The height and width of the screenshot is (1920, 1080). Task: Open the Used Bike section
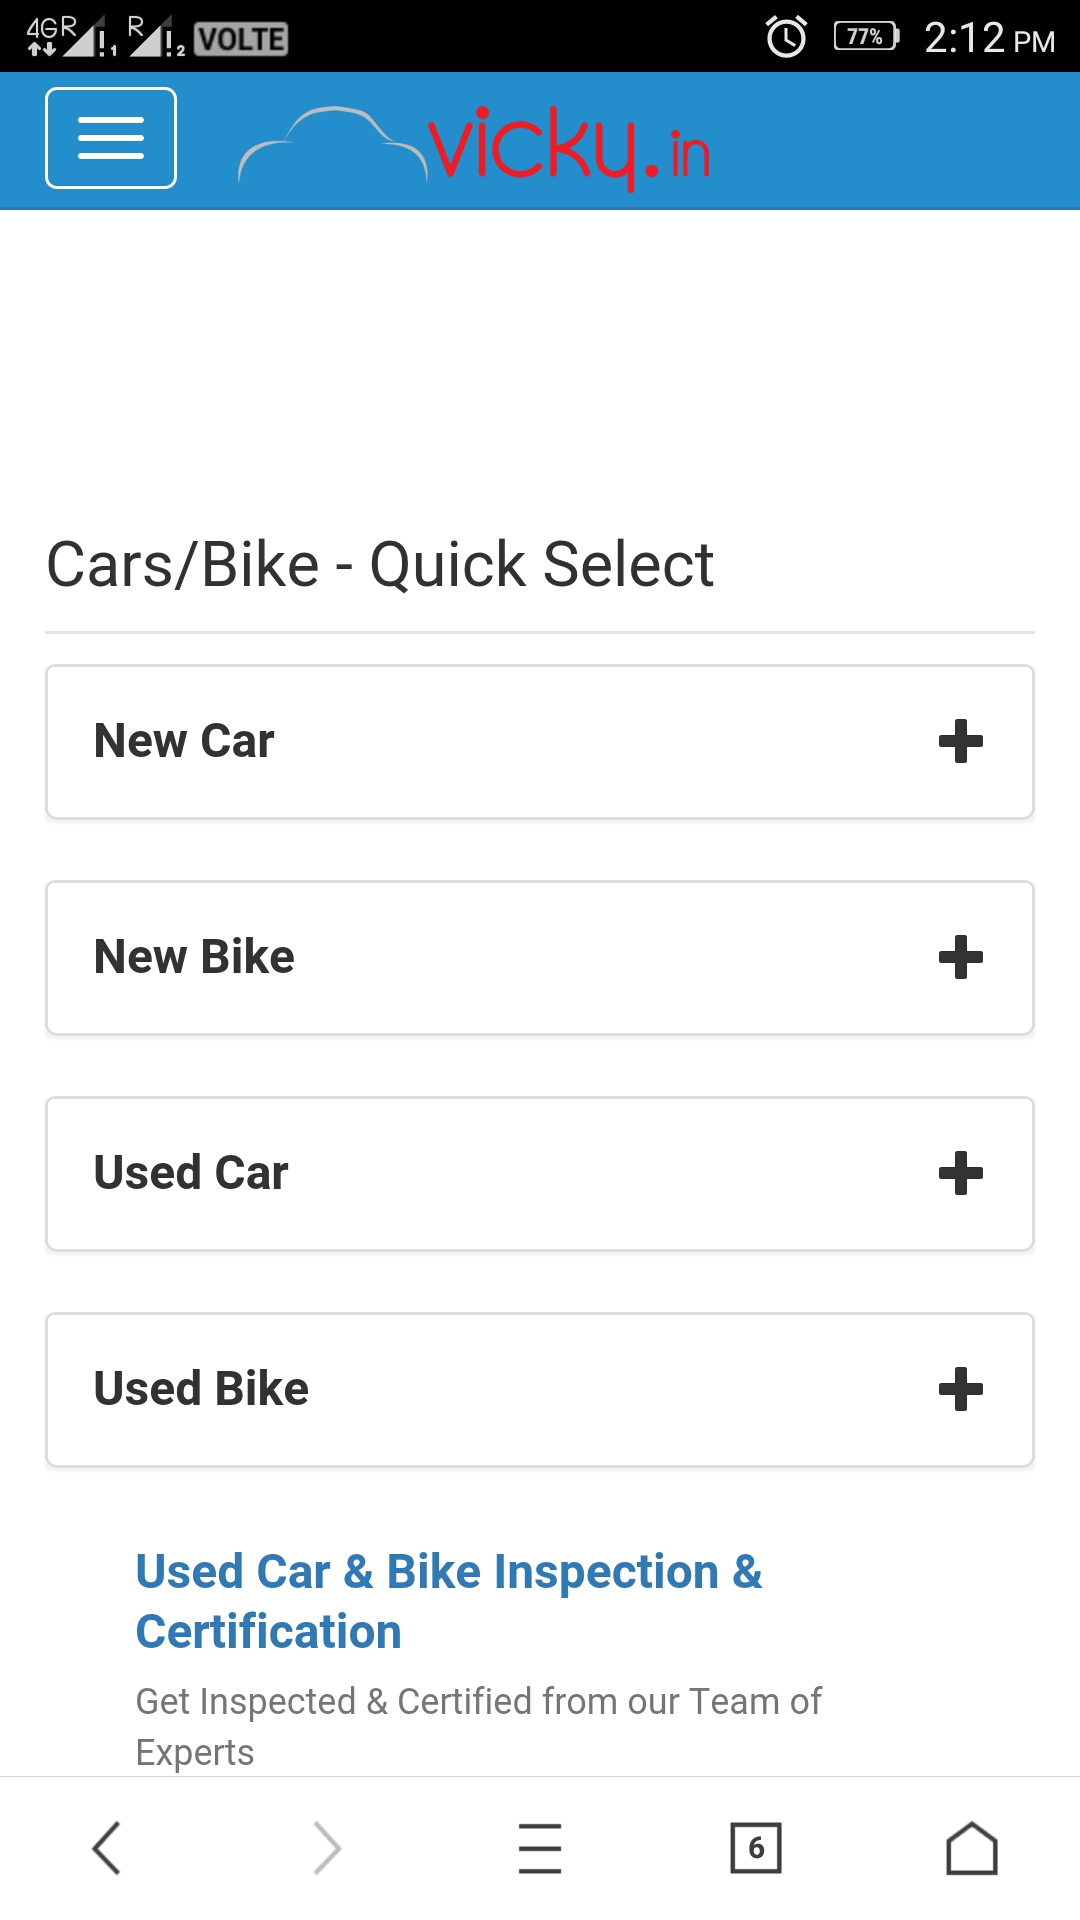point(201,1389)
